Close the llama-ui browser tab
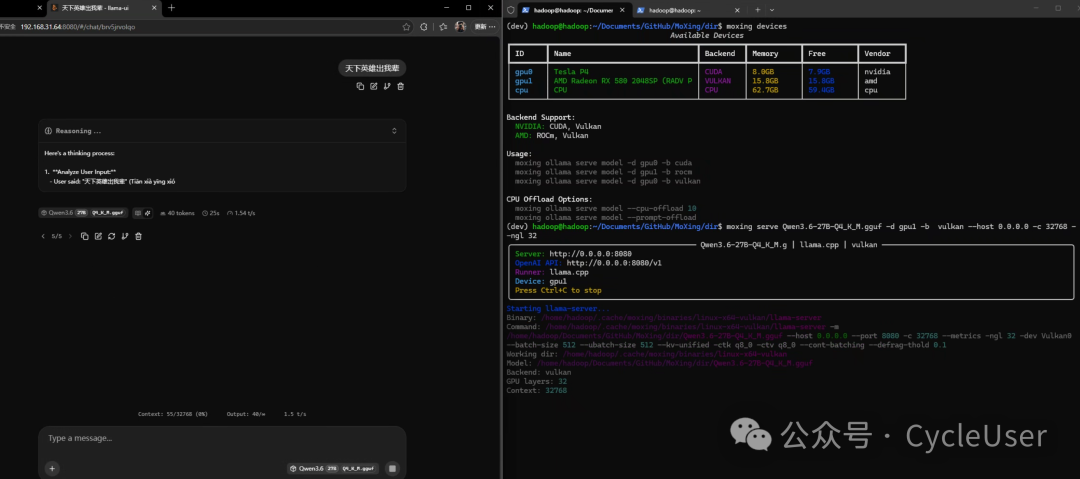The image size is (1080, 479). [154, 8]
